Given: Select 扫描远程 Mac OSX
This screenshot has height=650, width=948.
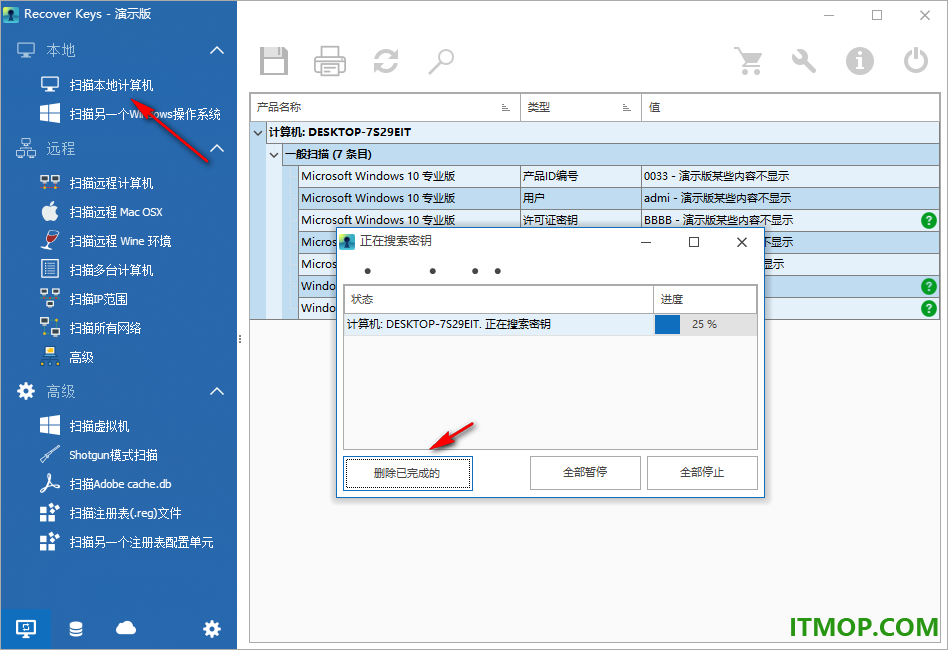Looking at the screenshot, I should (x=116, y=212).
